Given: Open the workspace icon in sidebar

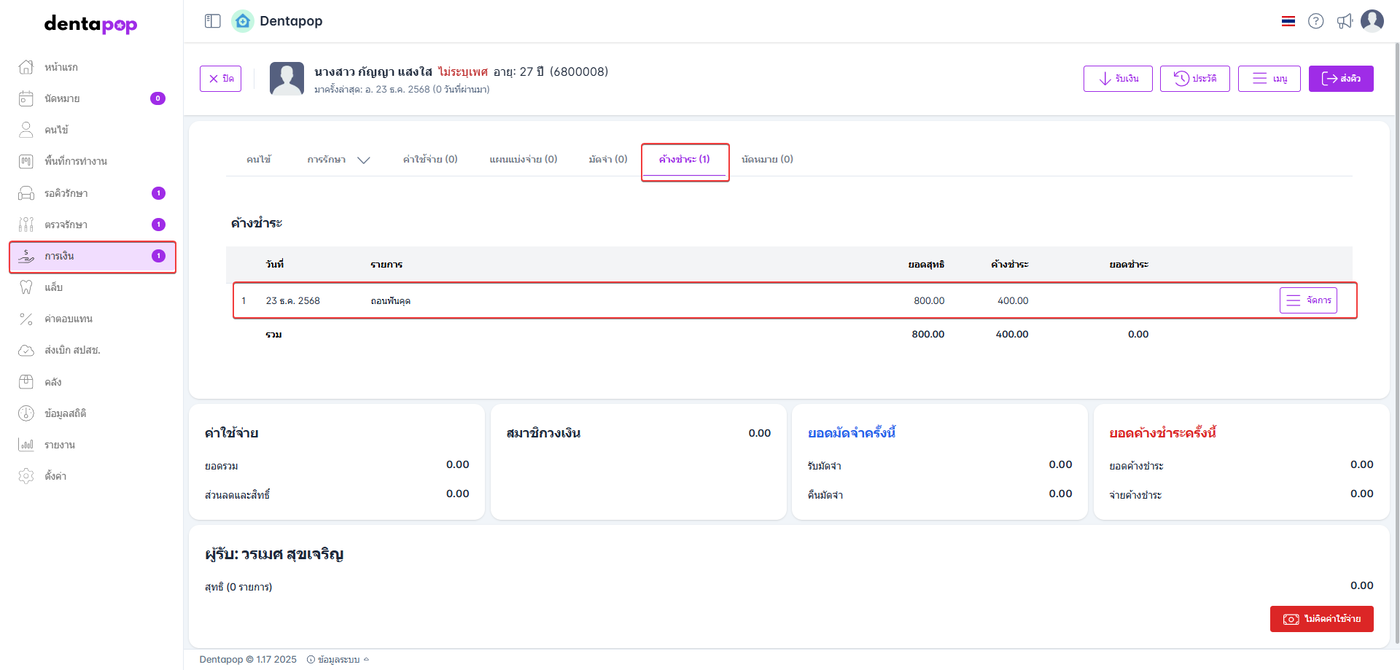Looking at the screenshot, I should coord(27,161).
